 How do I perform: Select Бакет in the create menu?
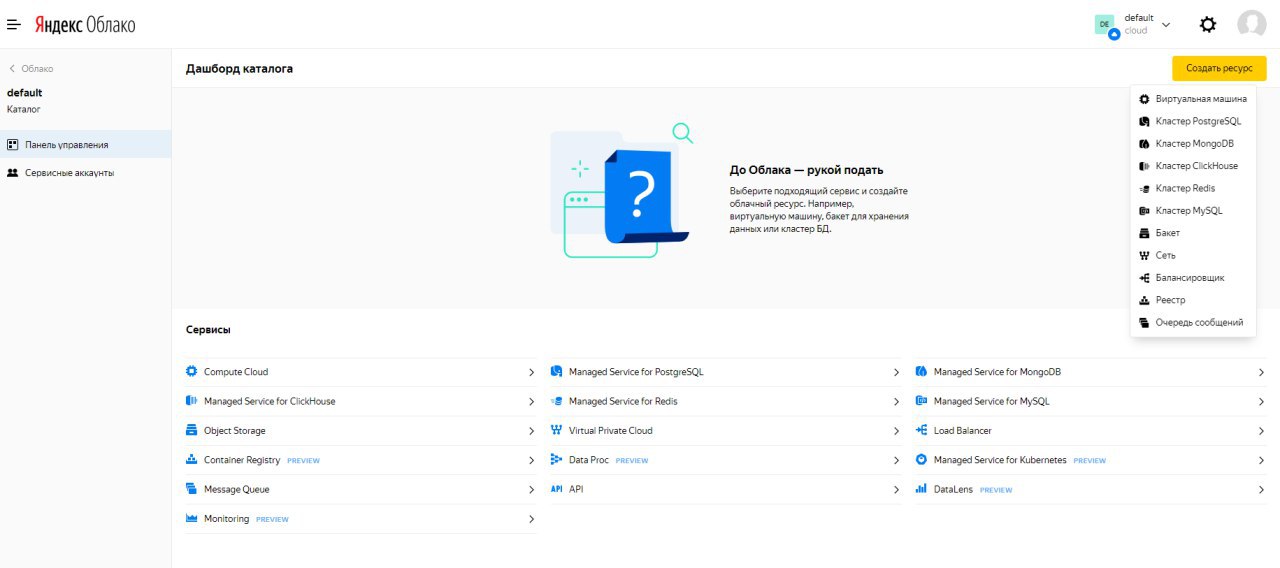point(1193,233)
